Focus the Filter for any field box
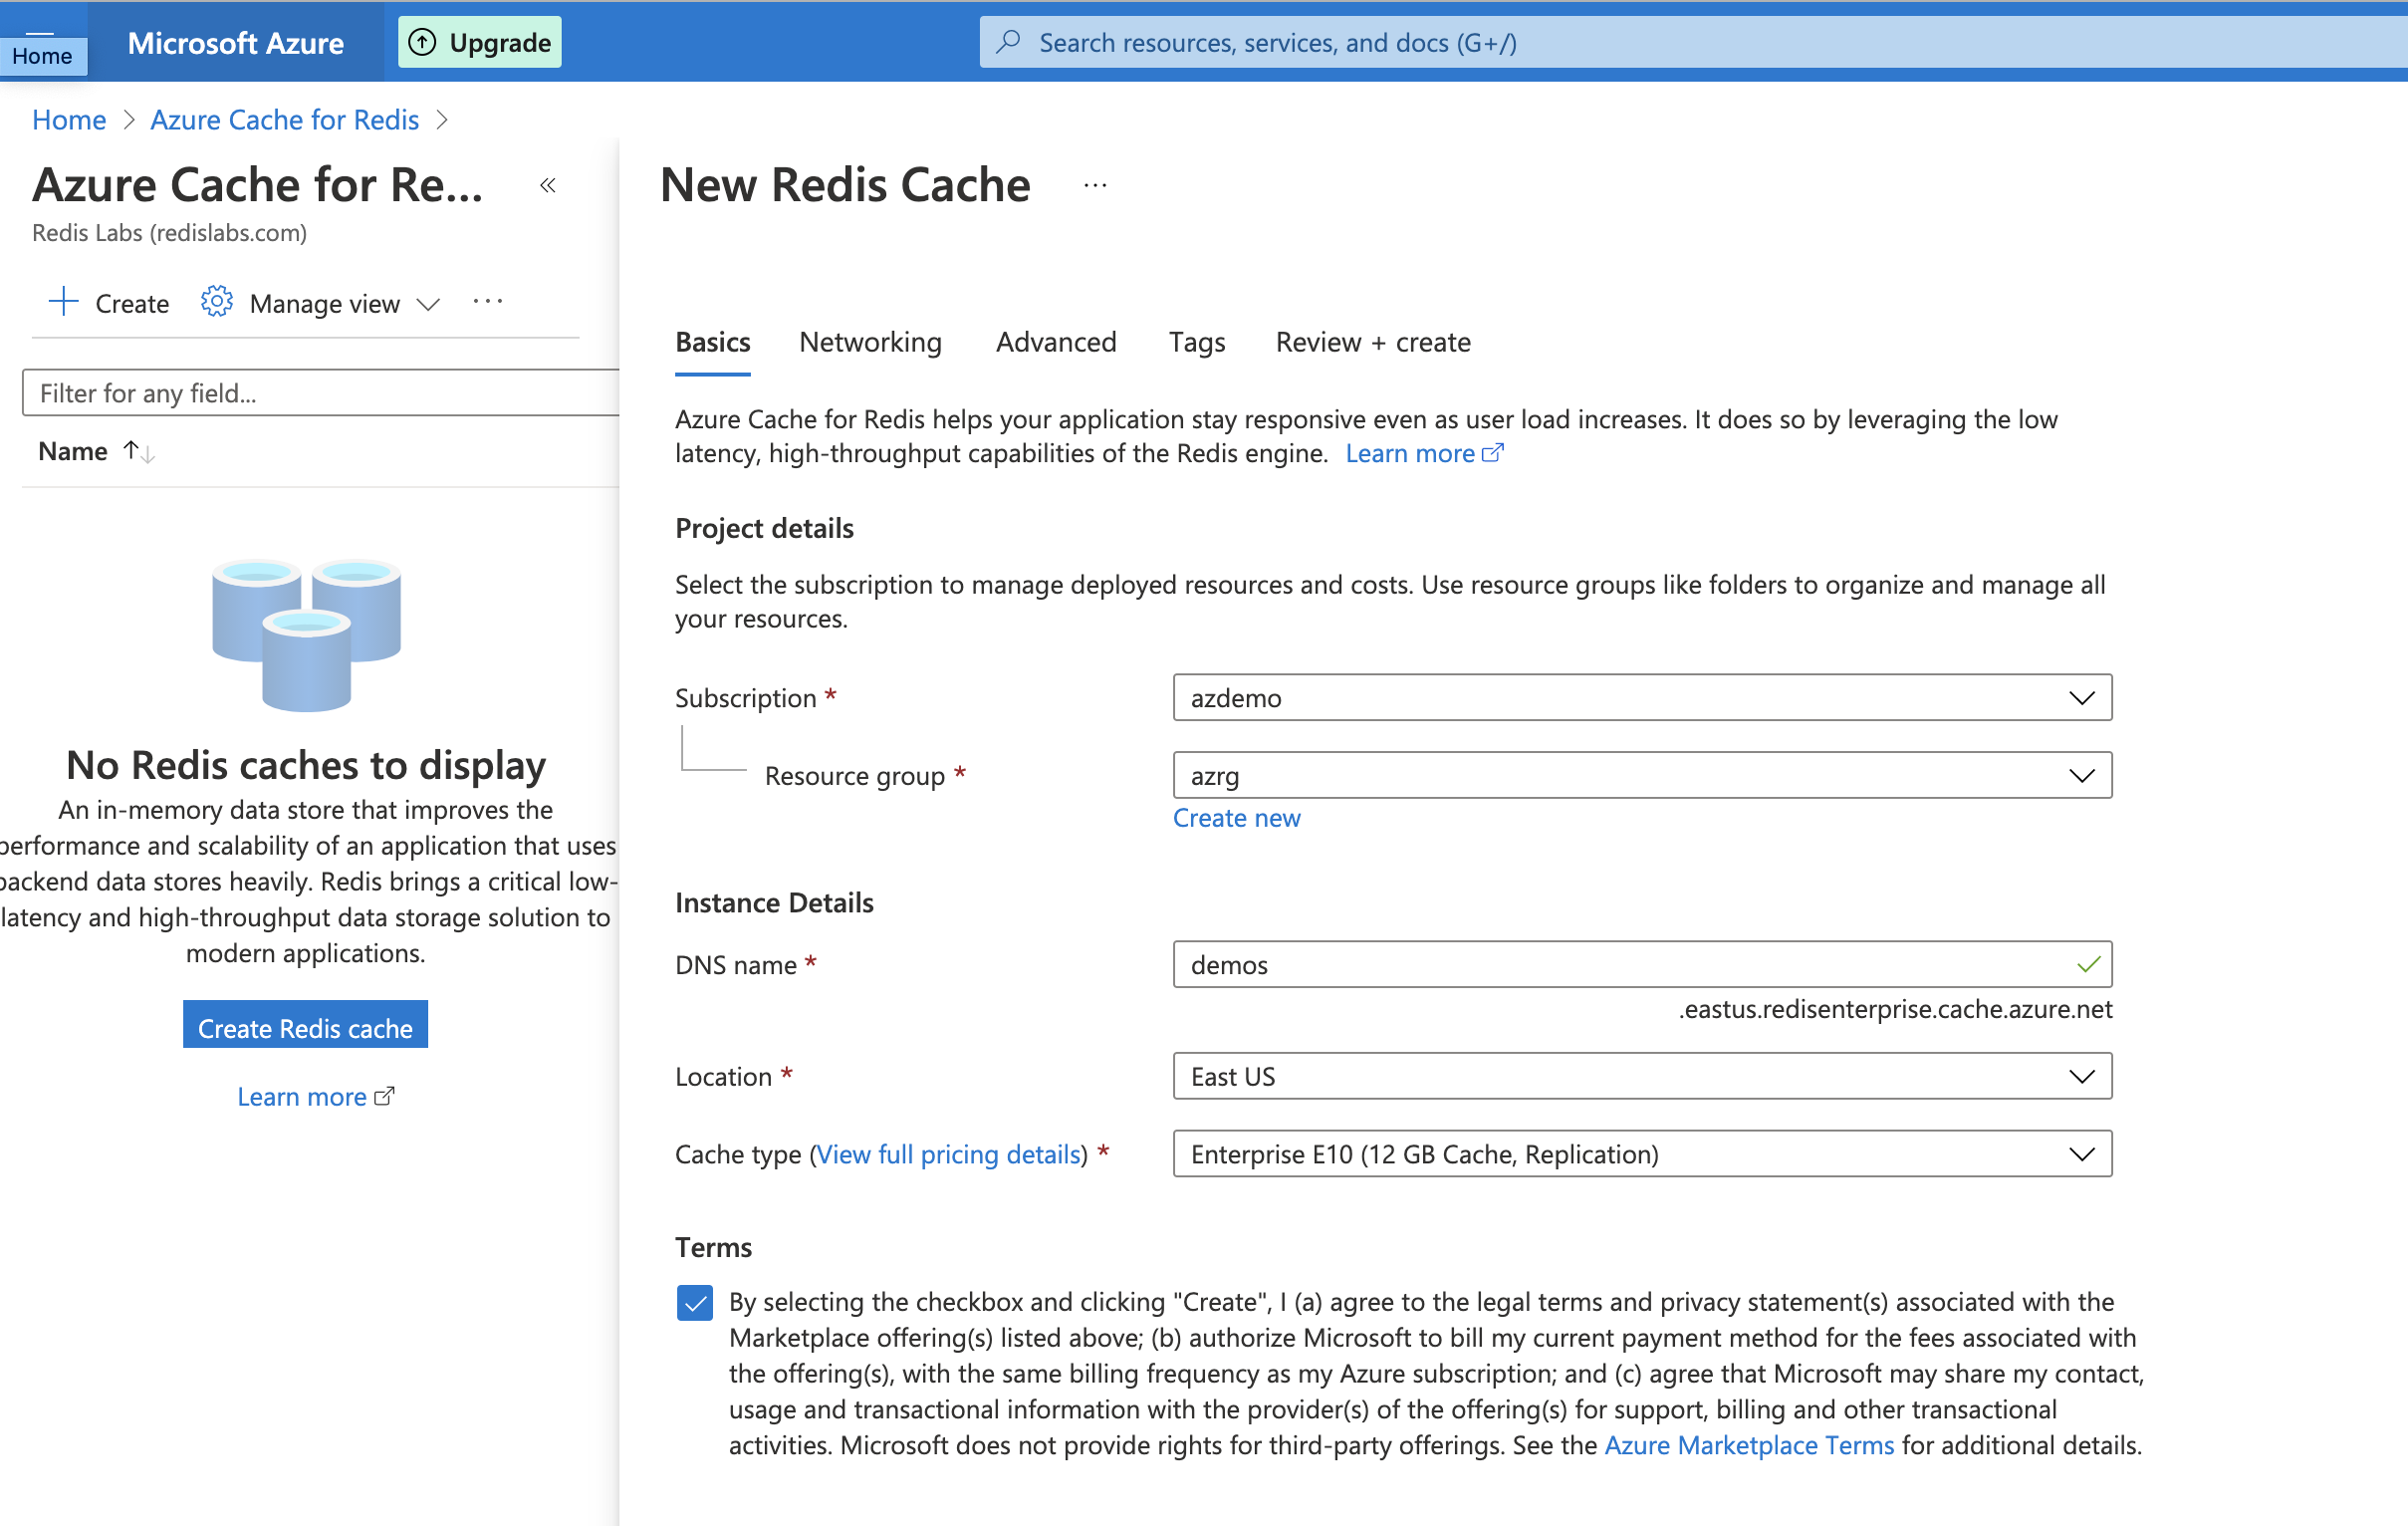The width and height of the screenshot is (2408, 1526). [x=321, y=393]
